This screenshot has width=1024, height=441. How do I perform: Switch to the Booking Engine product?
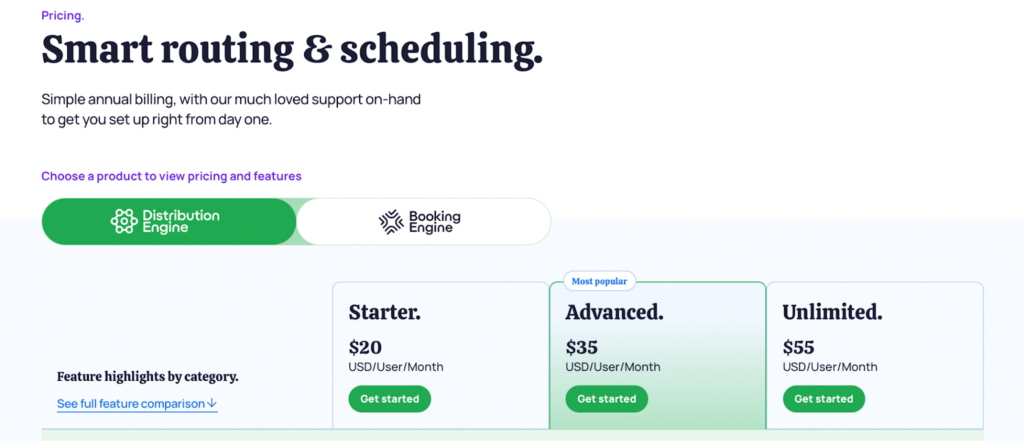(x=423, y=221)
